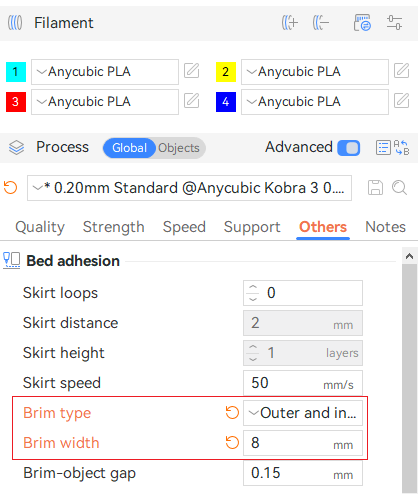Viewport: 420px width, 495px height.
Task: Open the Strength tab
Action: tap(114, 227)
